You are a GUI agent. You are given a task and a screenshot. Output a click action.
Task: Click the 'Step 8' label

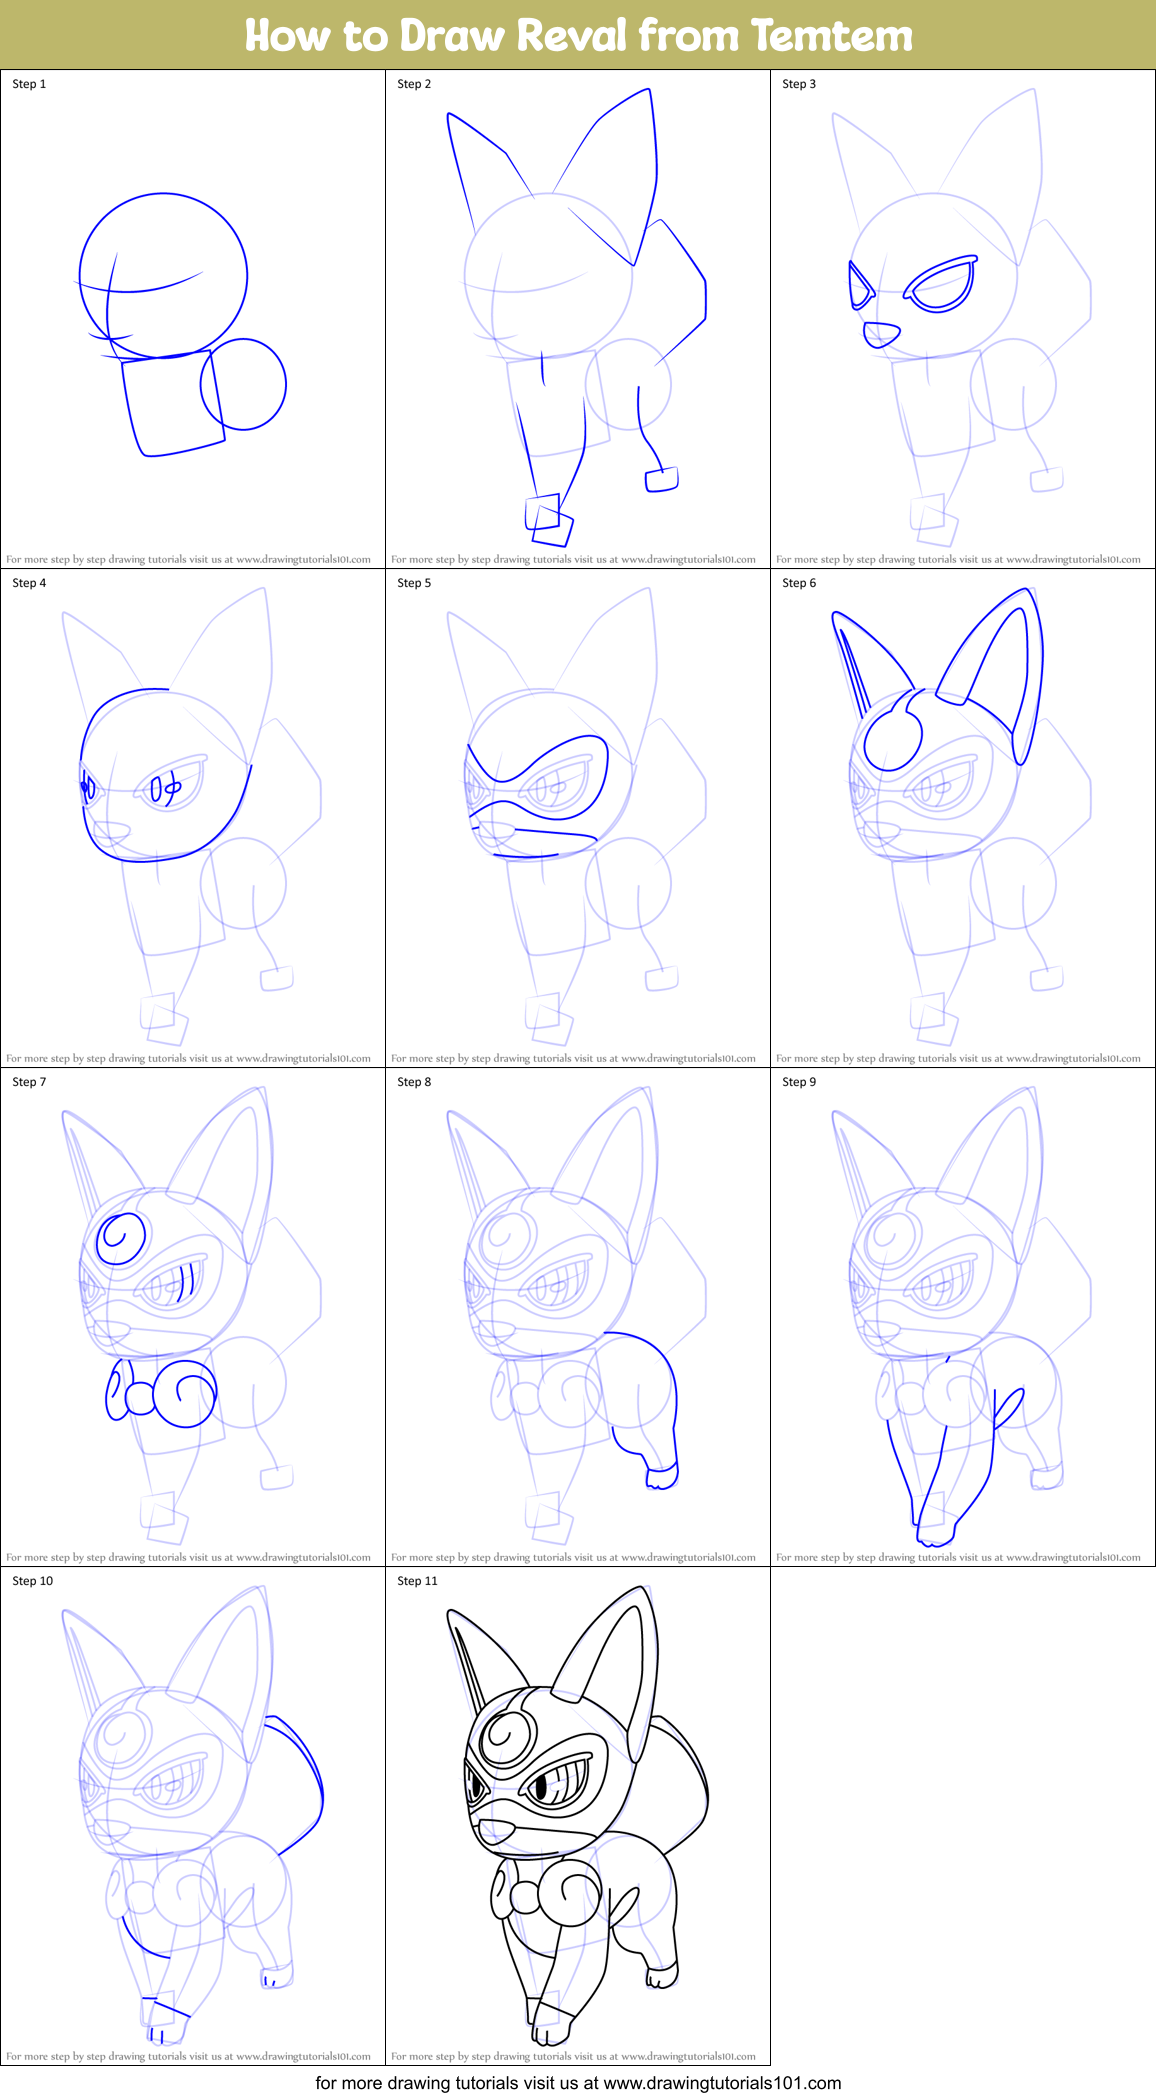[x=414, y=1082]
